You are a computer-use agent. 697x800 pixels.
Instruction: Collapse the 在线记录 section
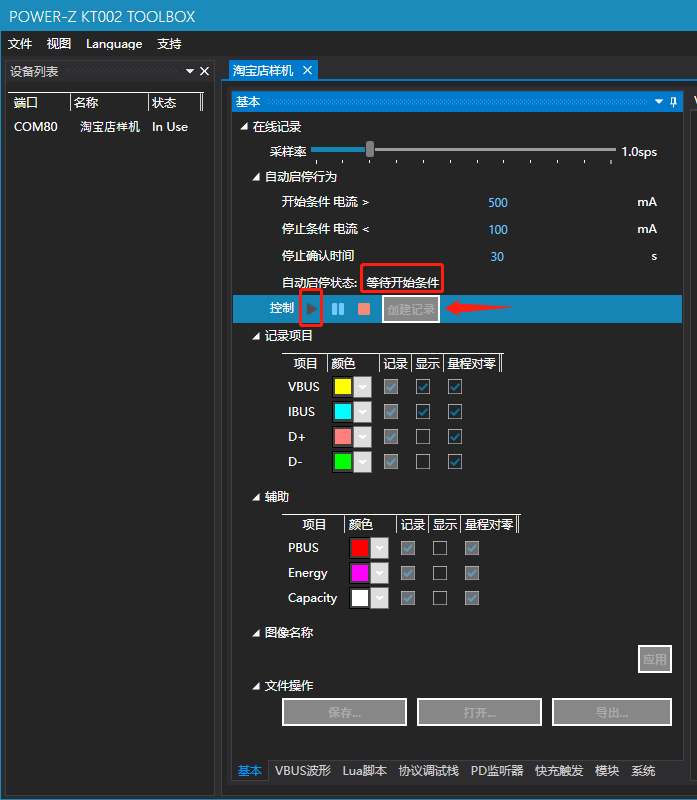[x=244, y=127]
